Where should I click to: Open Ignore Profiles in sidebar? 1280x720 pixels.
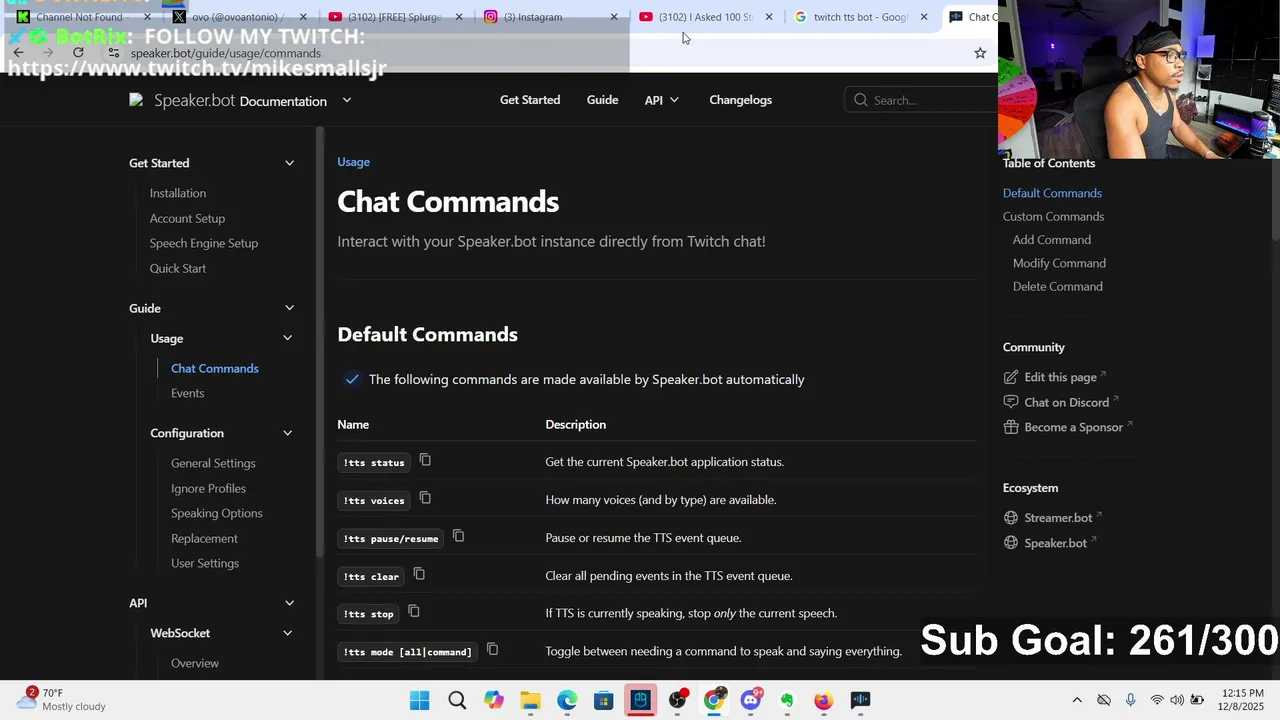(208, 488)
